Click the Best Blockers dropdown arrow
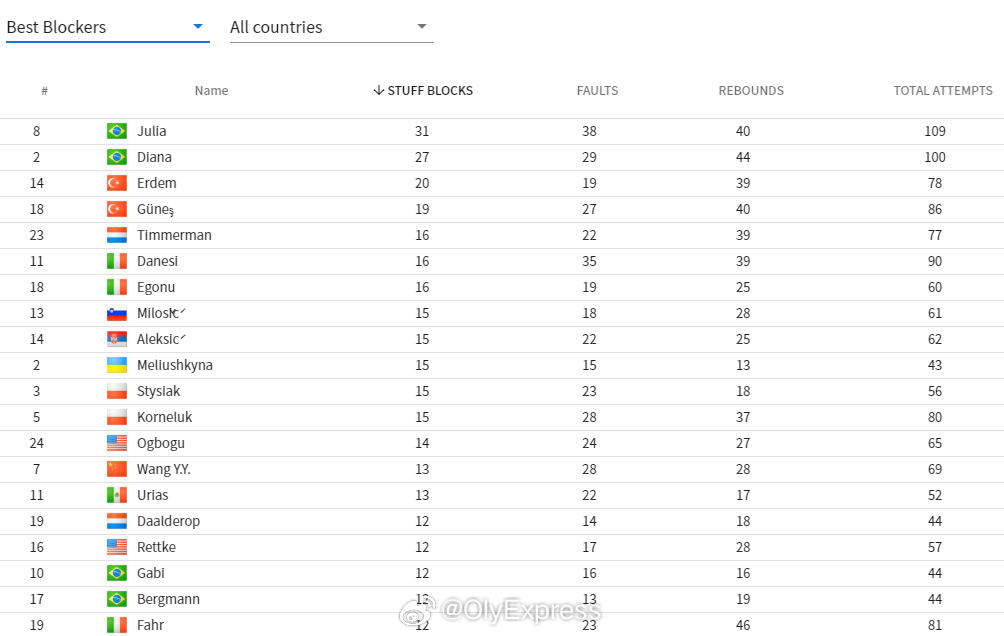Screen dimensions: 1004x636 pyautogui.click(x=198, y=26)
